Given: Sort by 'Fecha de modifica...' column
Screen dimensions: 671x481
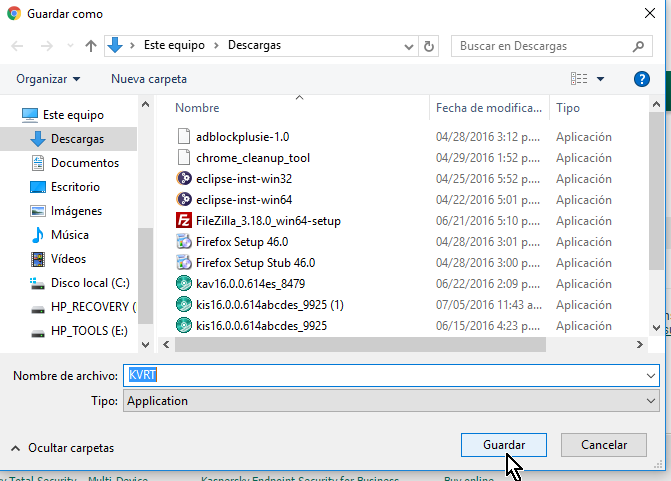Looking at the screenshot, I should [x=489, y=108].
